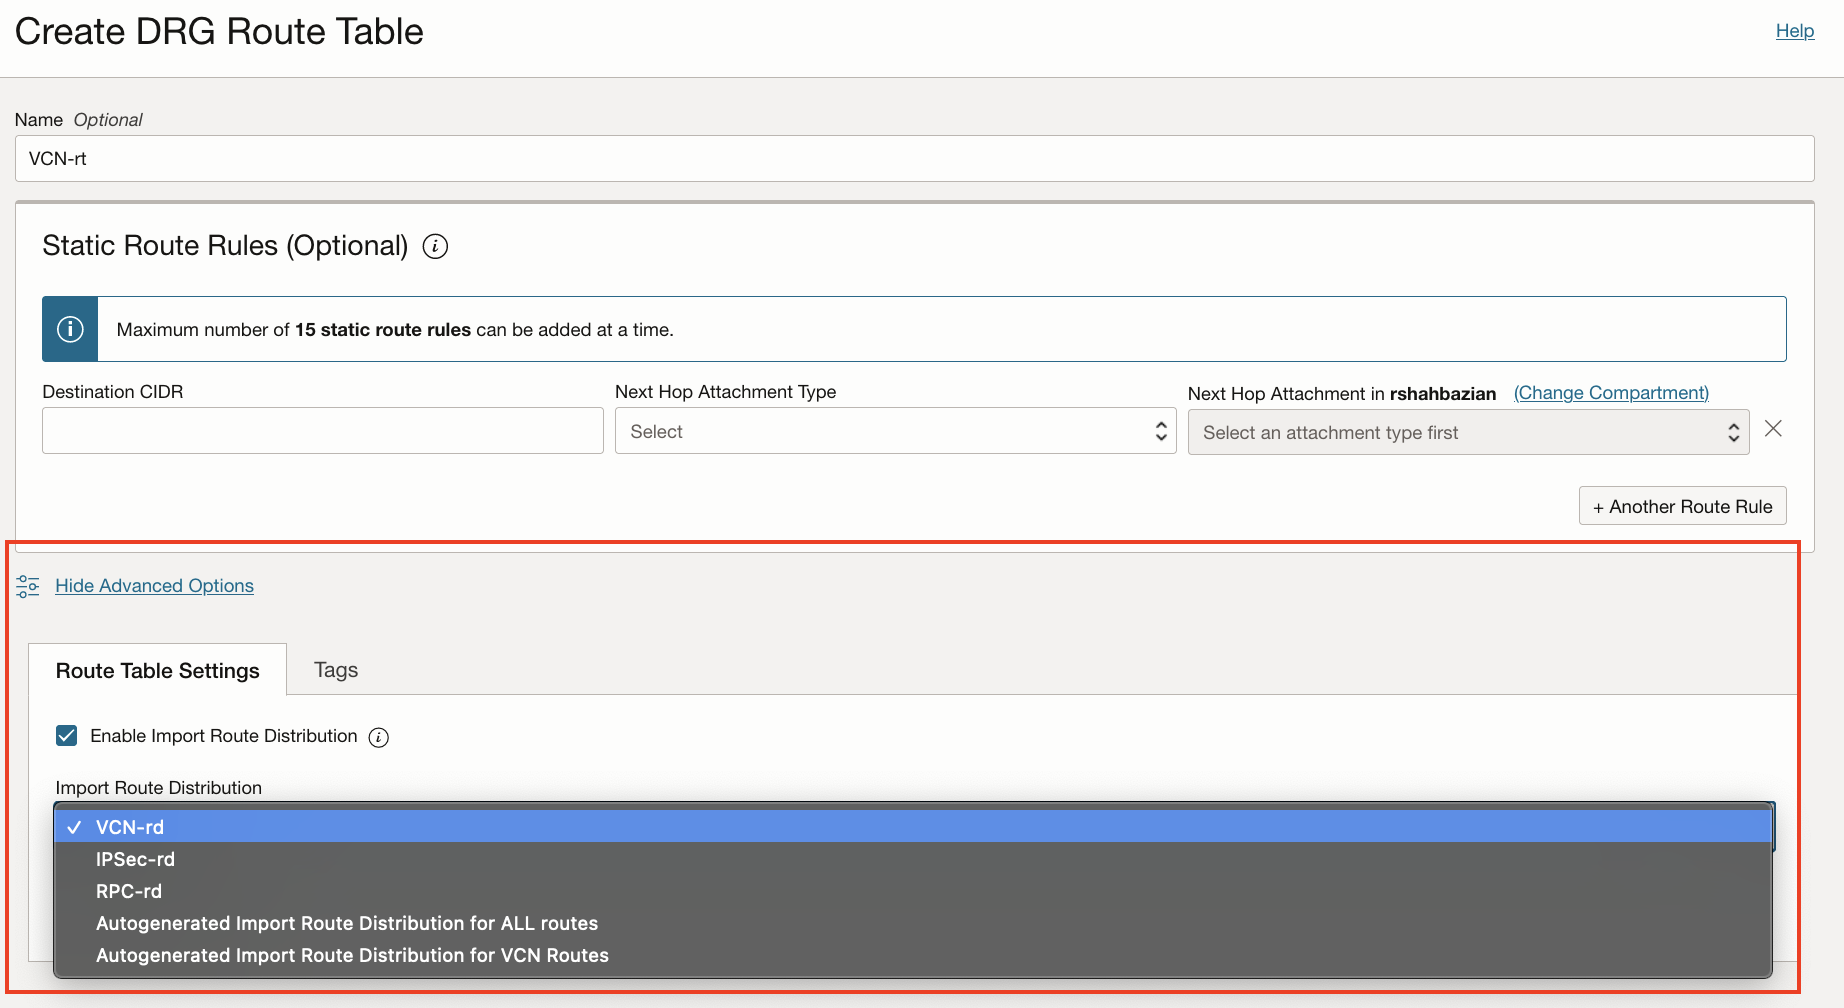Open the Change Compartment link
1844x1008 pixels.
tap(1611, 392)
